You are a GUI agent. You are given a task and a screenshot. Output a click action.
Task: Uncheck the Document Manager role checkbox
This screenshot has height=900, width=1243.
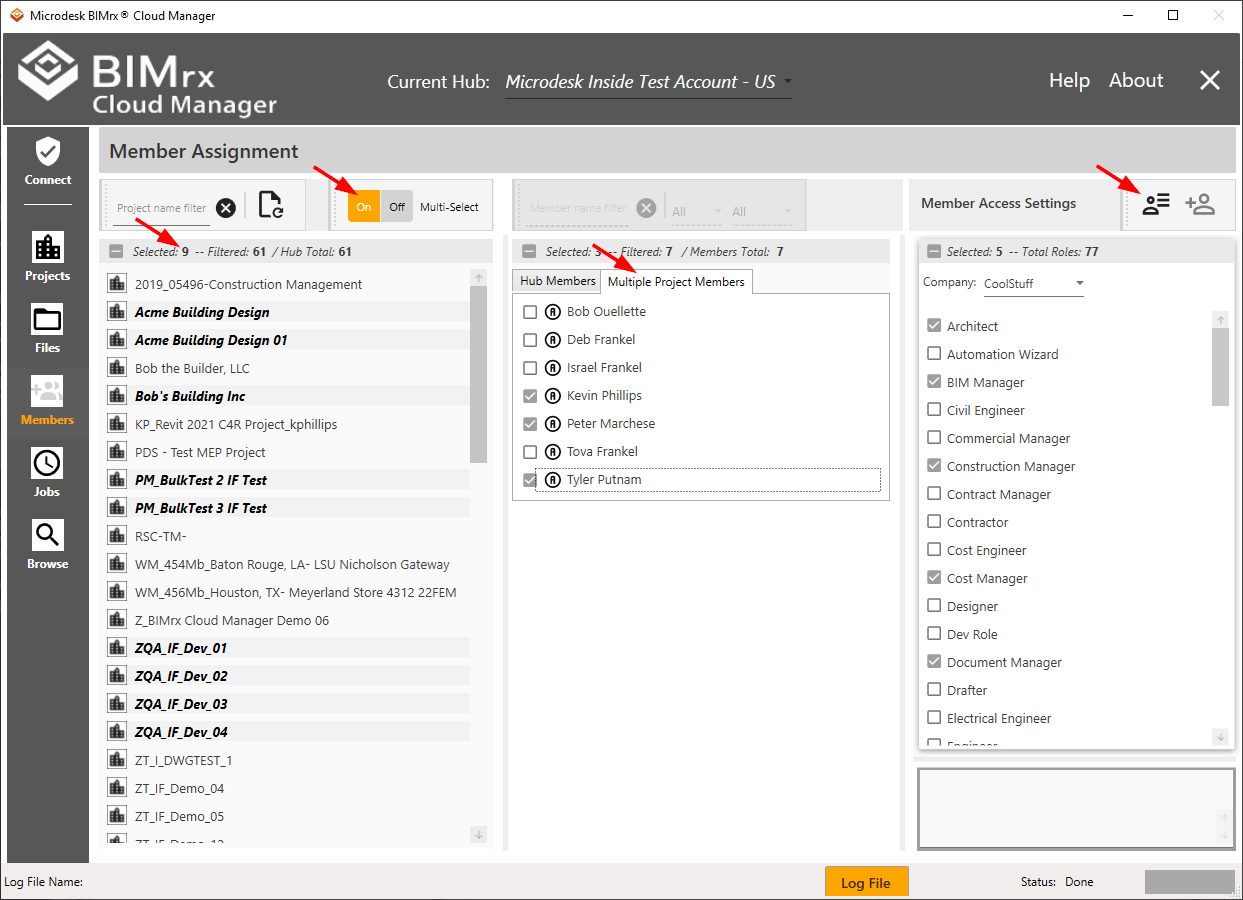coord(934,662)
